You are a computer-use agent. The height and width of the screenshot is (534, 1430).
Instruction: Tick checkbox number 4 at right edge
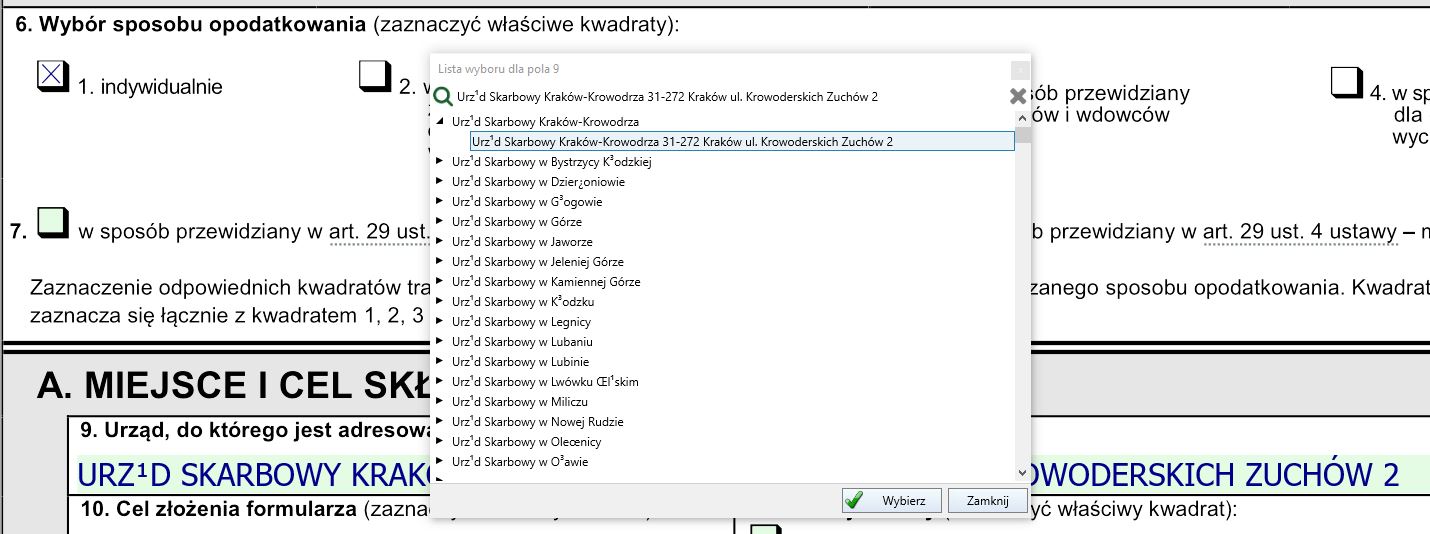coord(1346,82)
